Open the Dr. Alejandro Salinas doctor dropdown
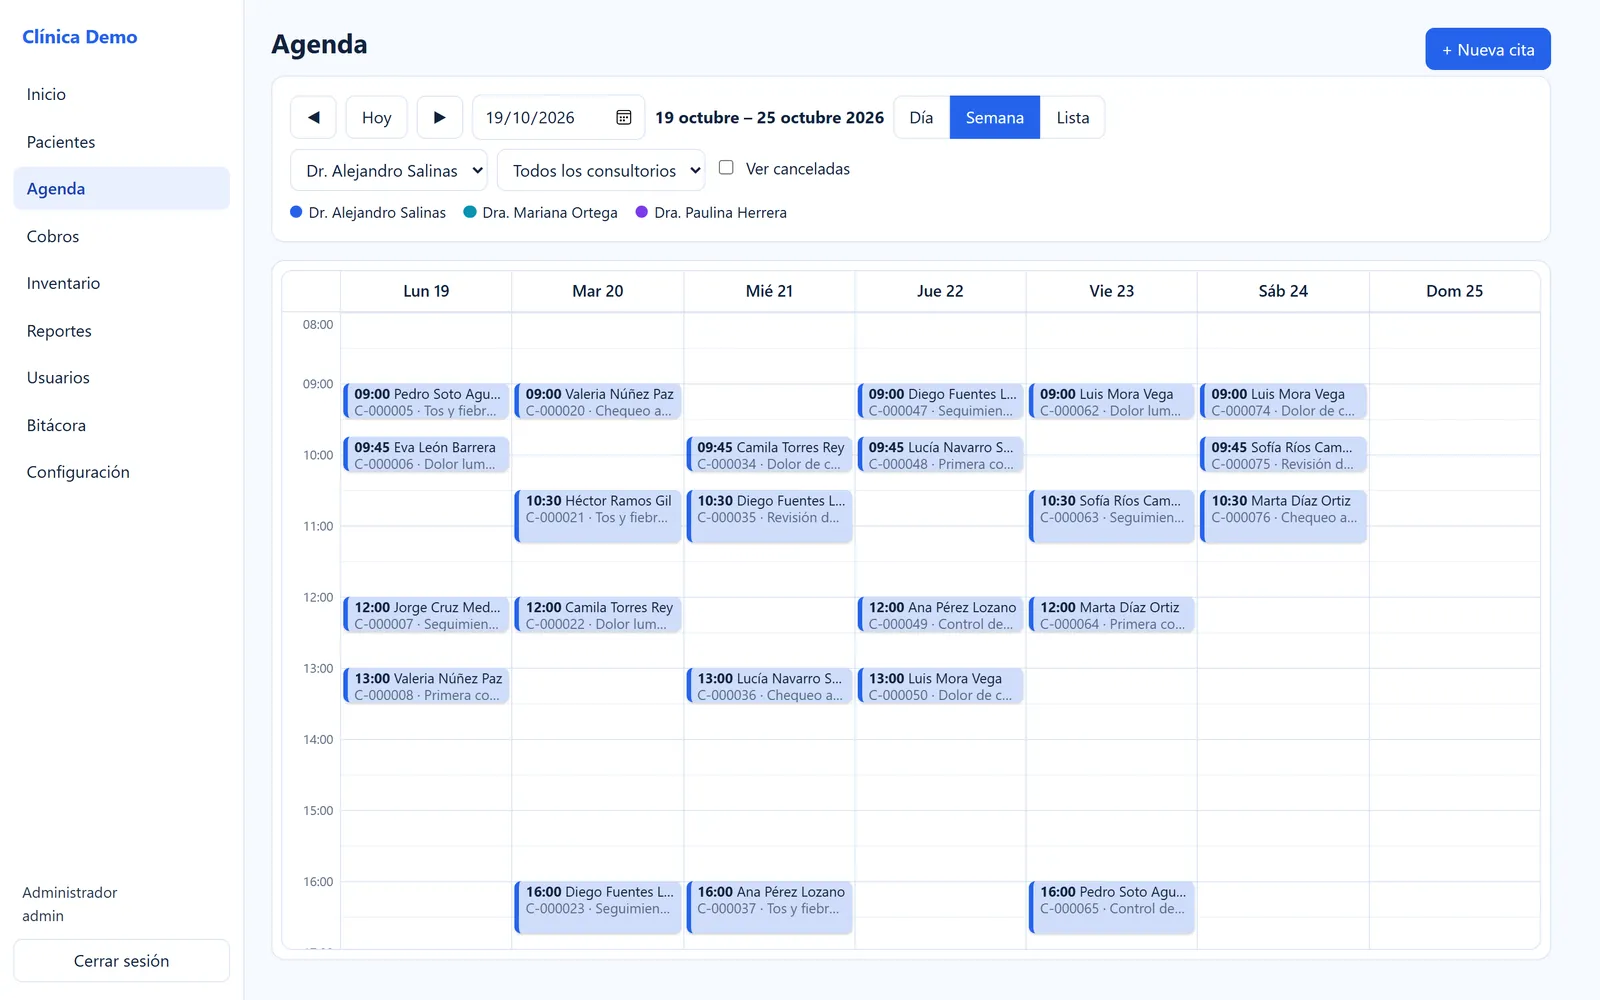The image size is (1600, 1000). click(x=389, y=170)
